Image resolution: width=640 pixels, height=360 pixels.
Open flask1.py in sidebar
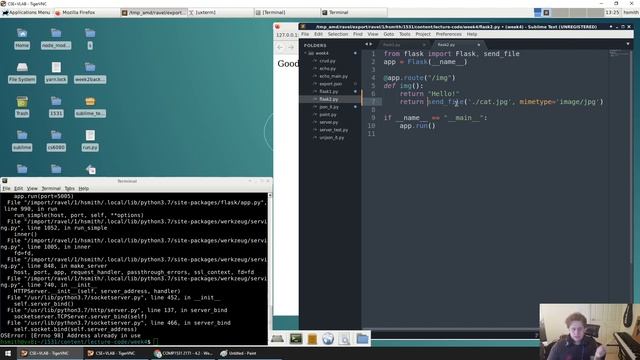pyautogui.click(x=329, y=92)
